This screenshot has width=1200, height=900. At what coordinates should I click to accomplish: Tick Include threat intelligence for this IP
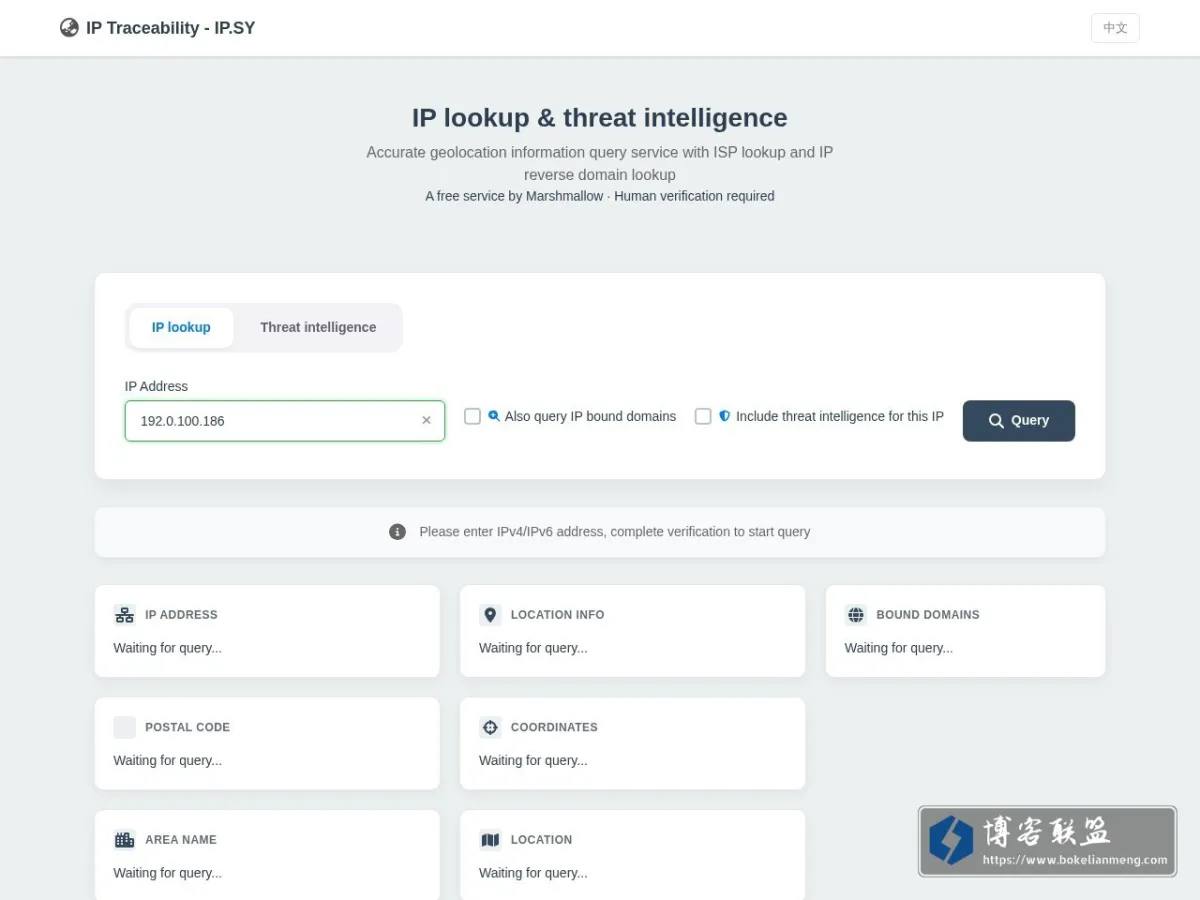[703, 416]
